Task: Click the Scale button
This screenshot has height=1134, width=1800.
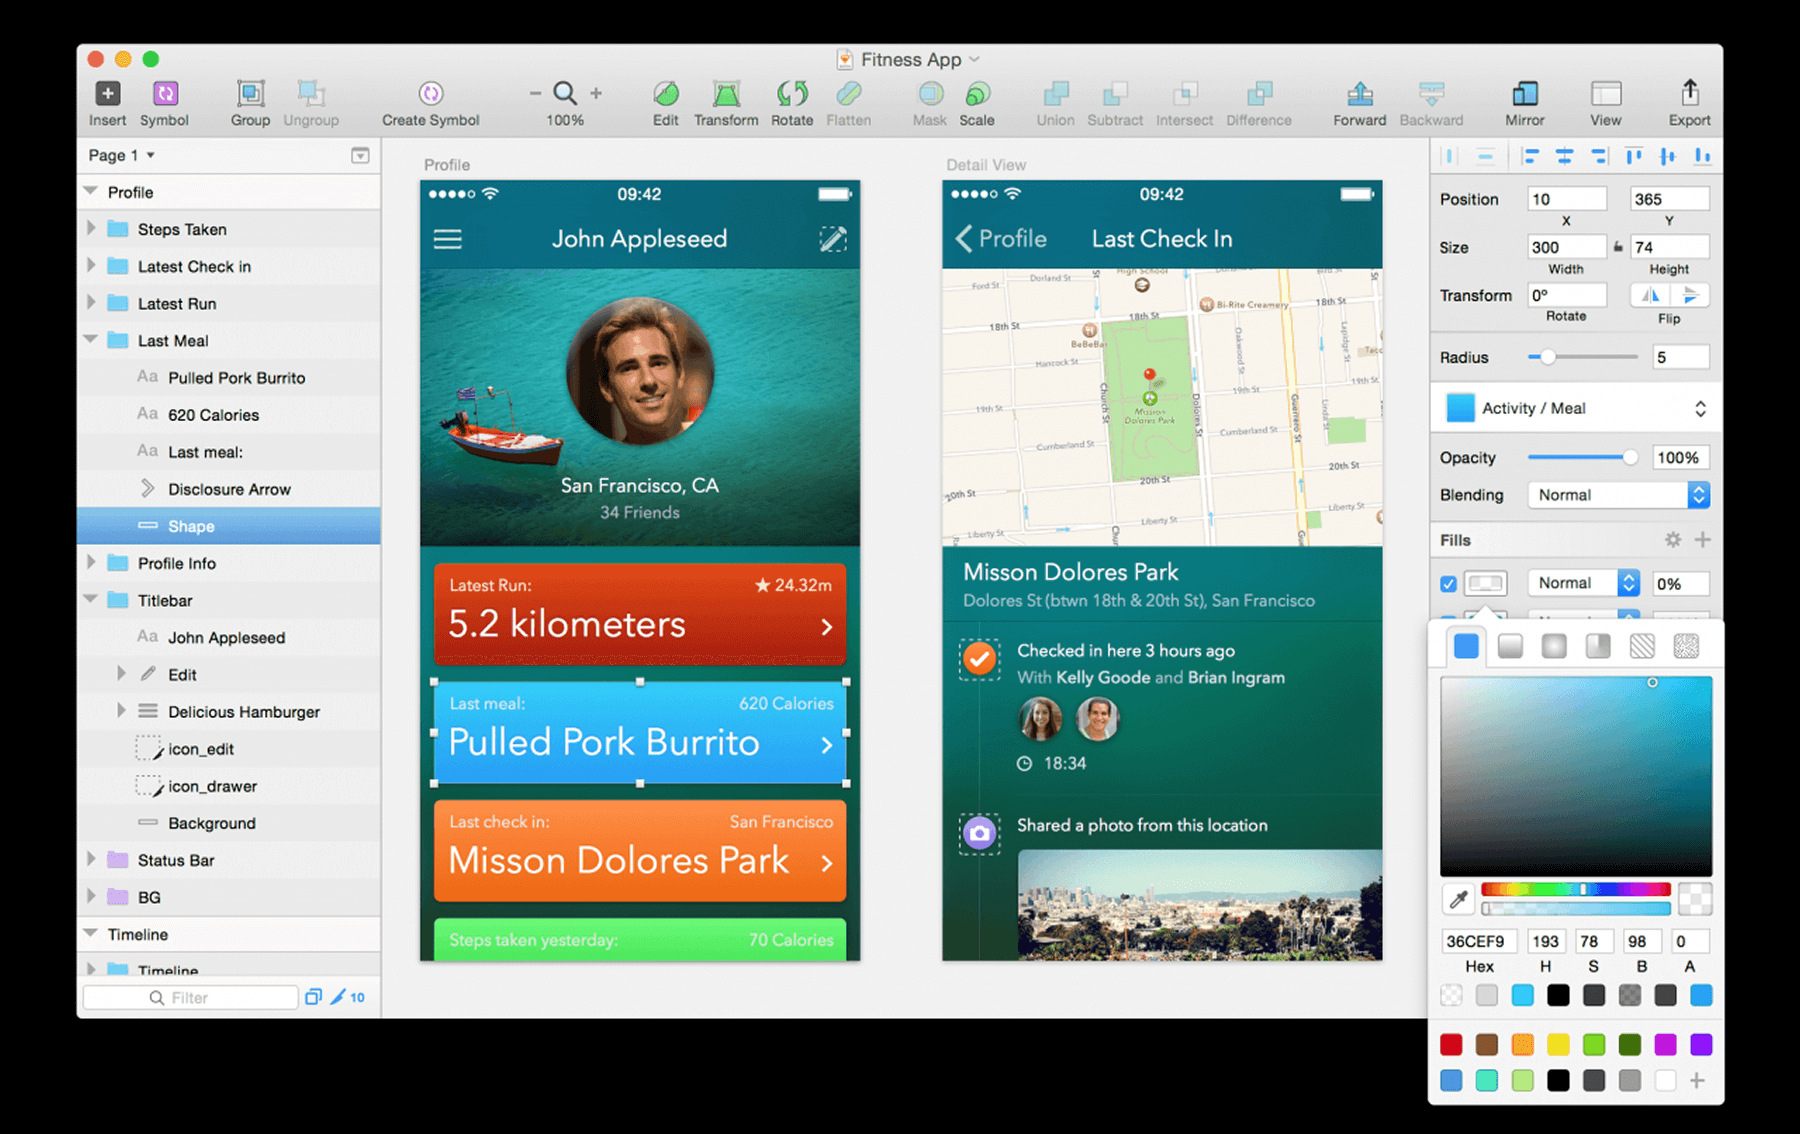Action: click(x=977, y=100)
